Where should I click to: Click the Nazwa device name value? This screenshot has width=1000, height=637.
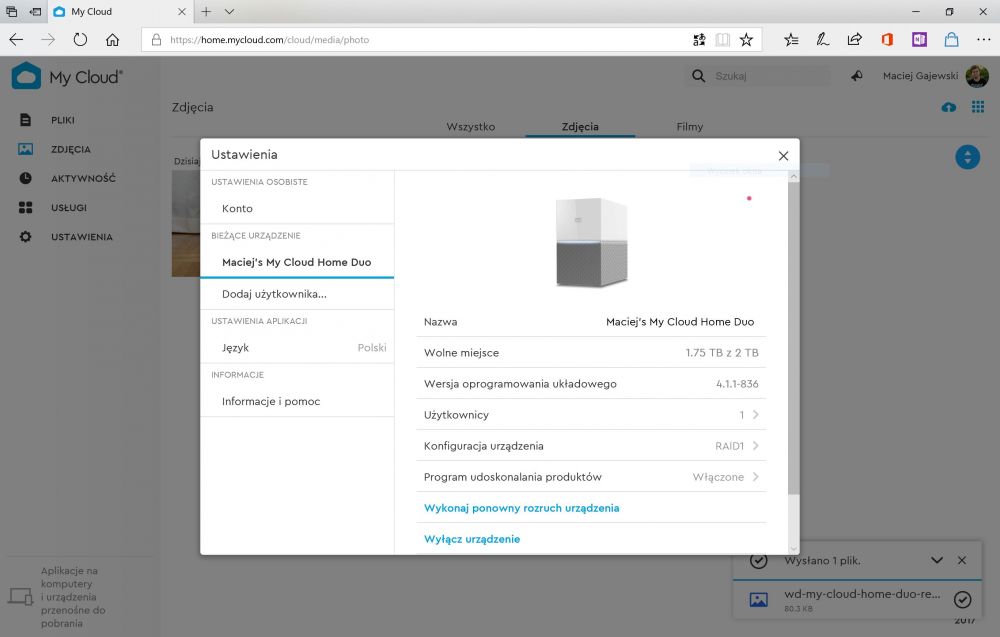(x=680, y=322)
